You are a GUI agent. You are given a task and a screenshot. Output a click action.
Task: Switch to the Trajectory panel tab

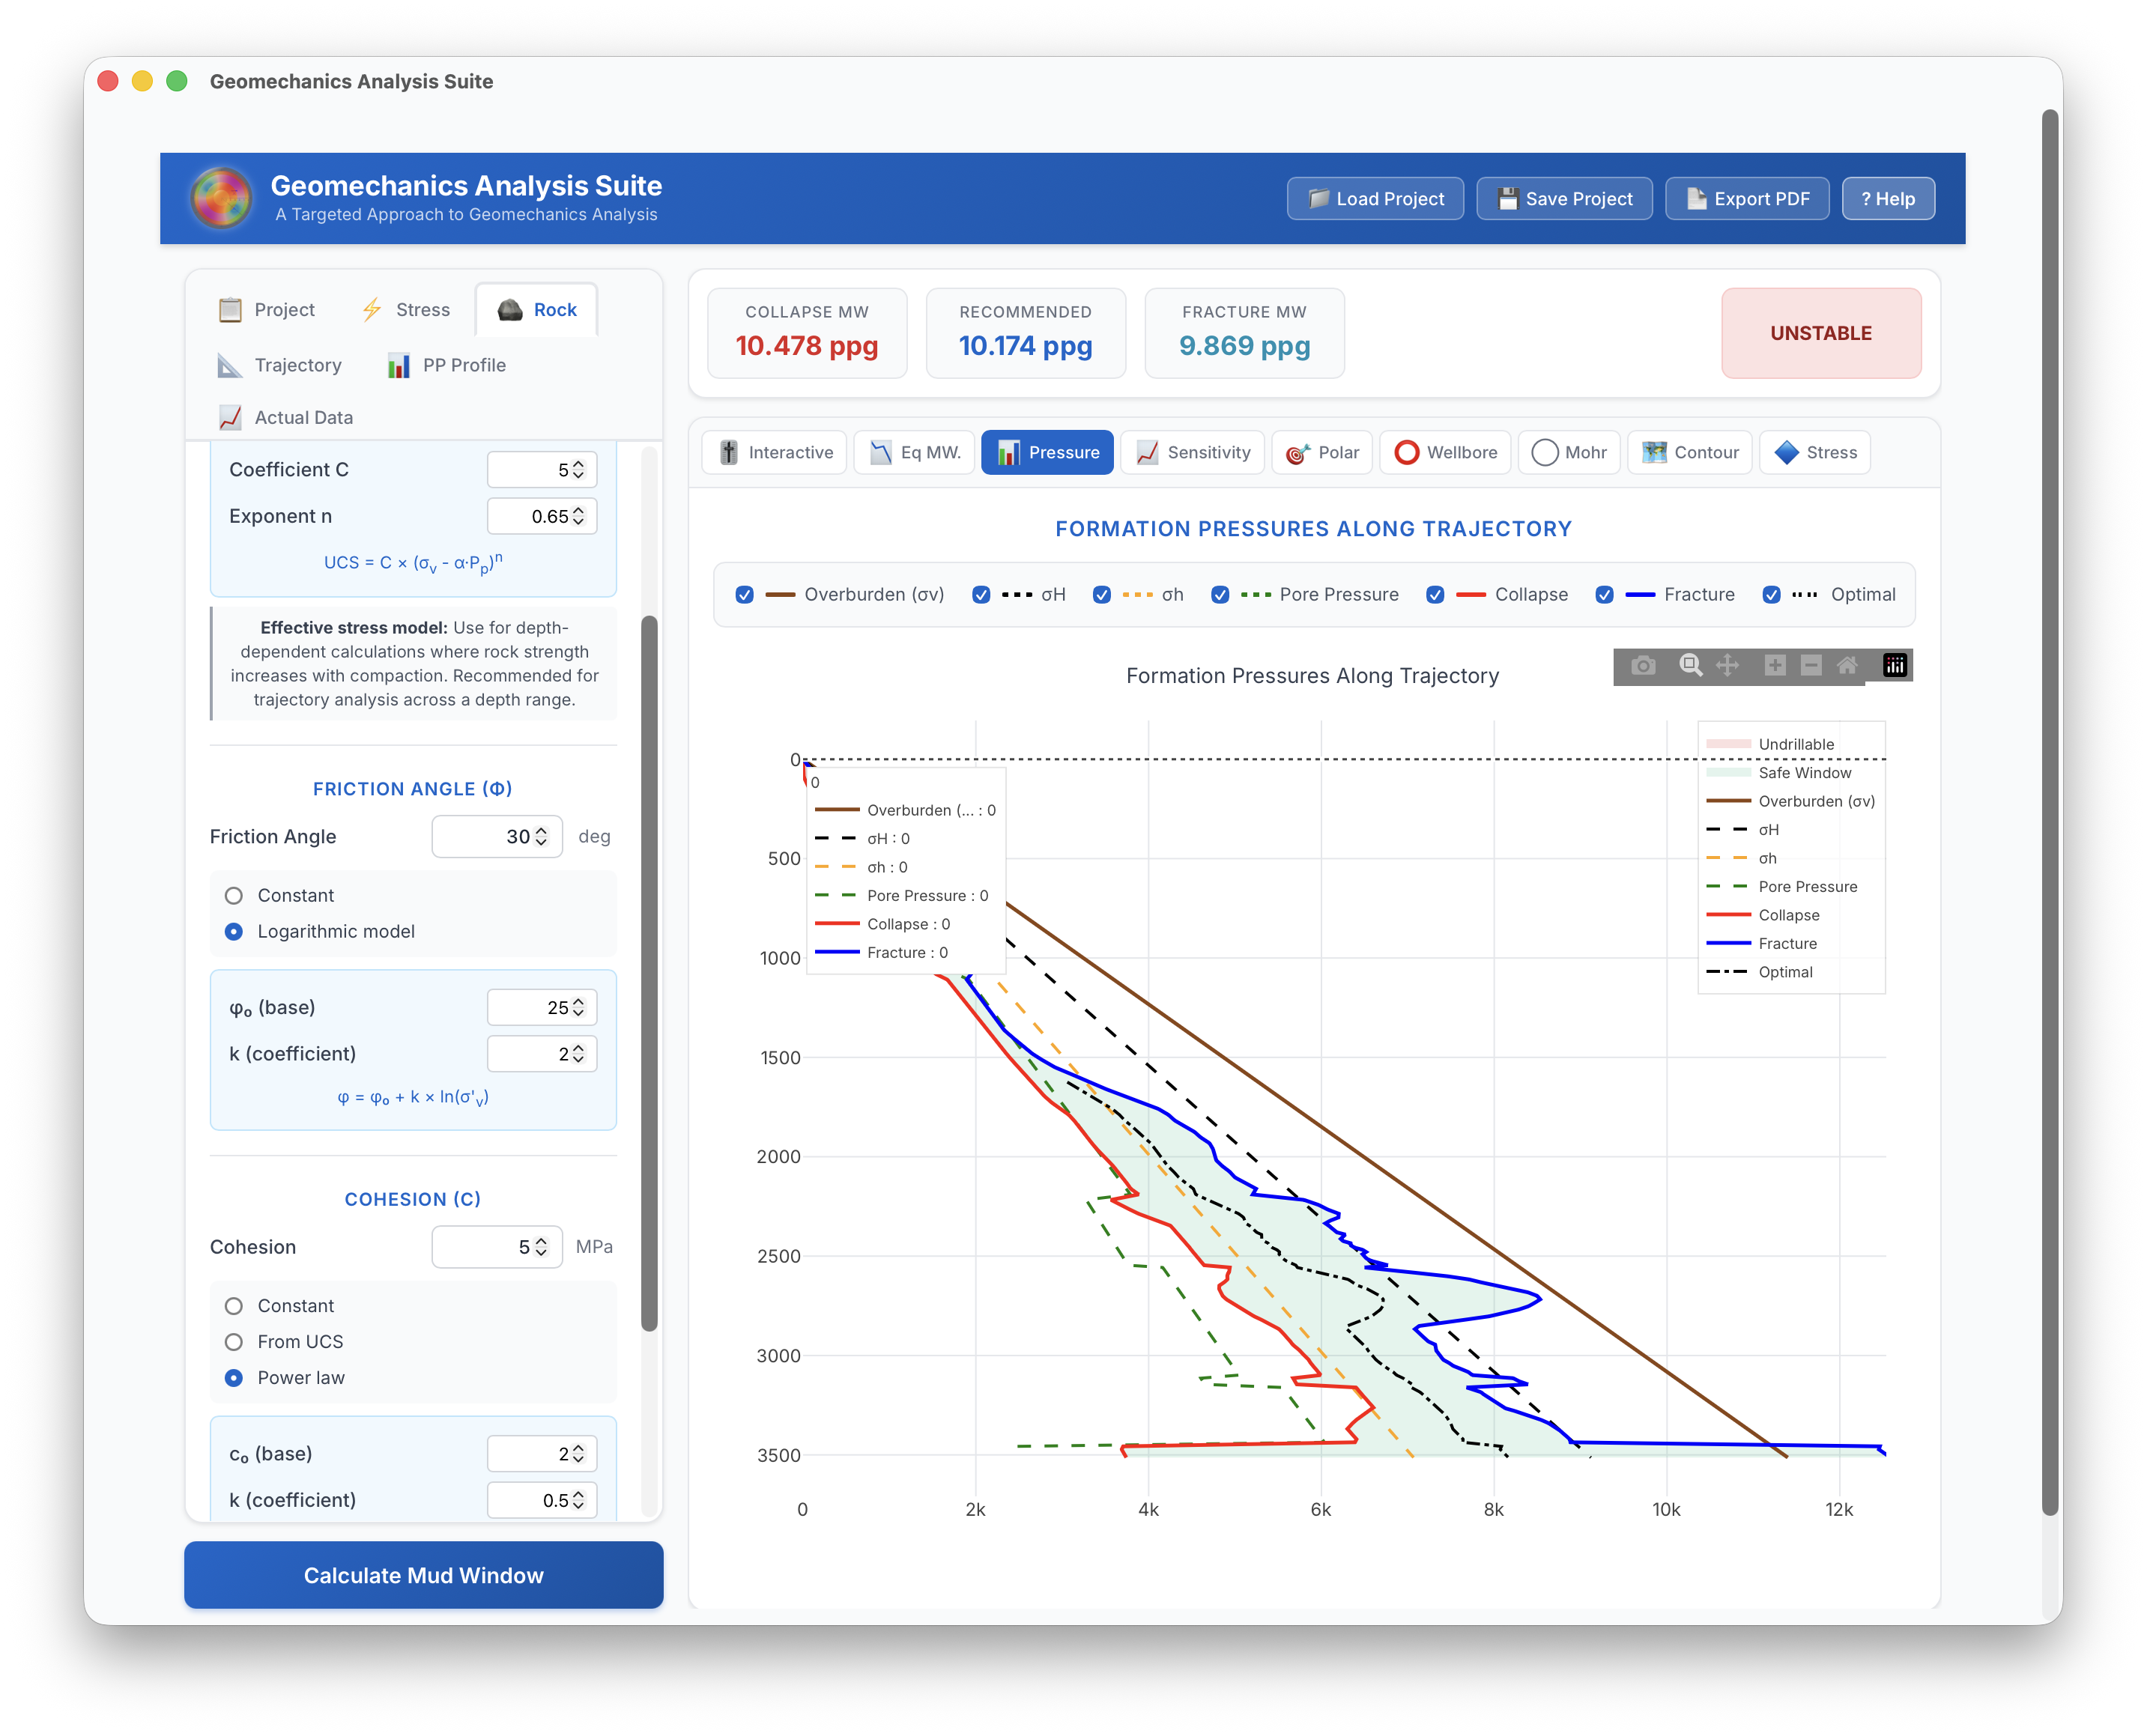[280, 366]
